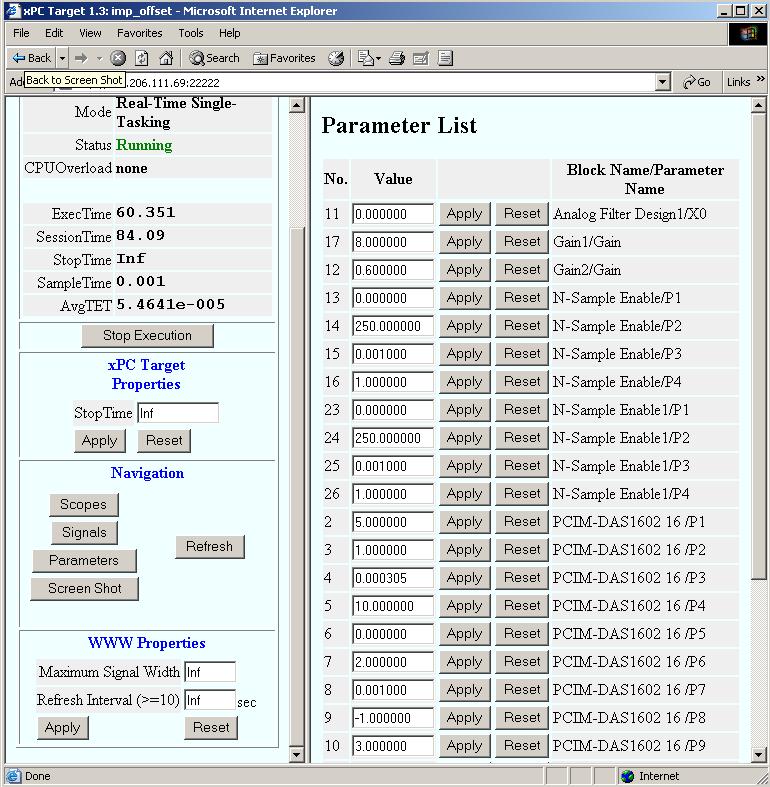Click the status bar page Done icon

(x=14, y=776)
